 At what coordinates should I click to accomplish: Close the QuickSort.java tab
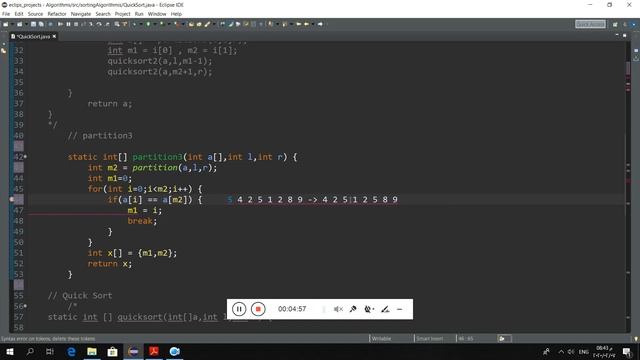coord(54,36)
